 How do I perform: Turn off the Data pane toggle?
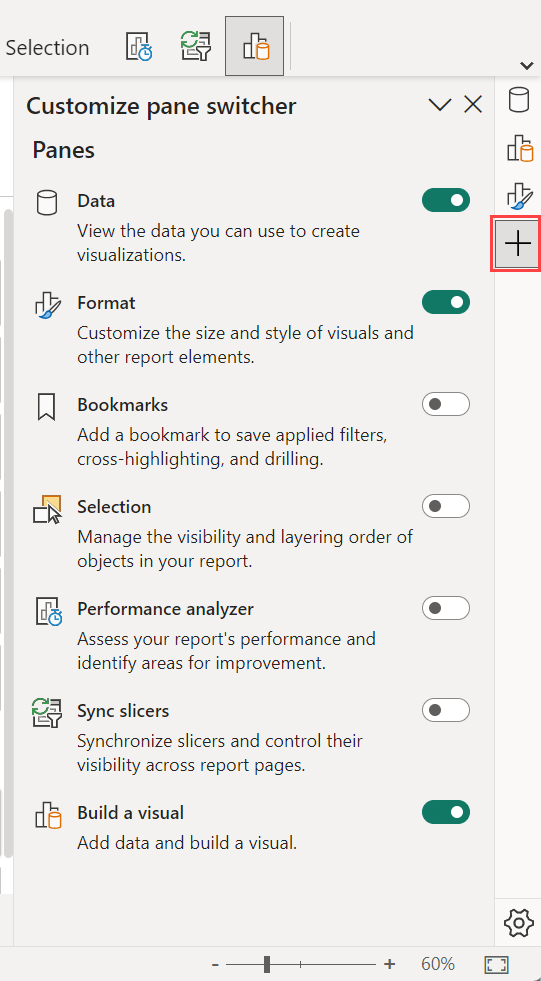click(446, 200)
